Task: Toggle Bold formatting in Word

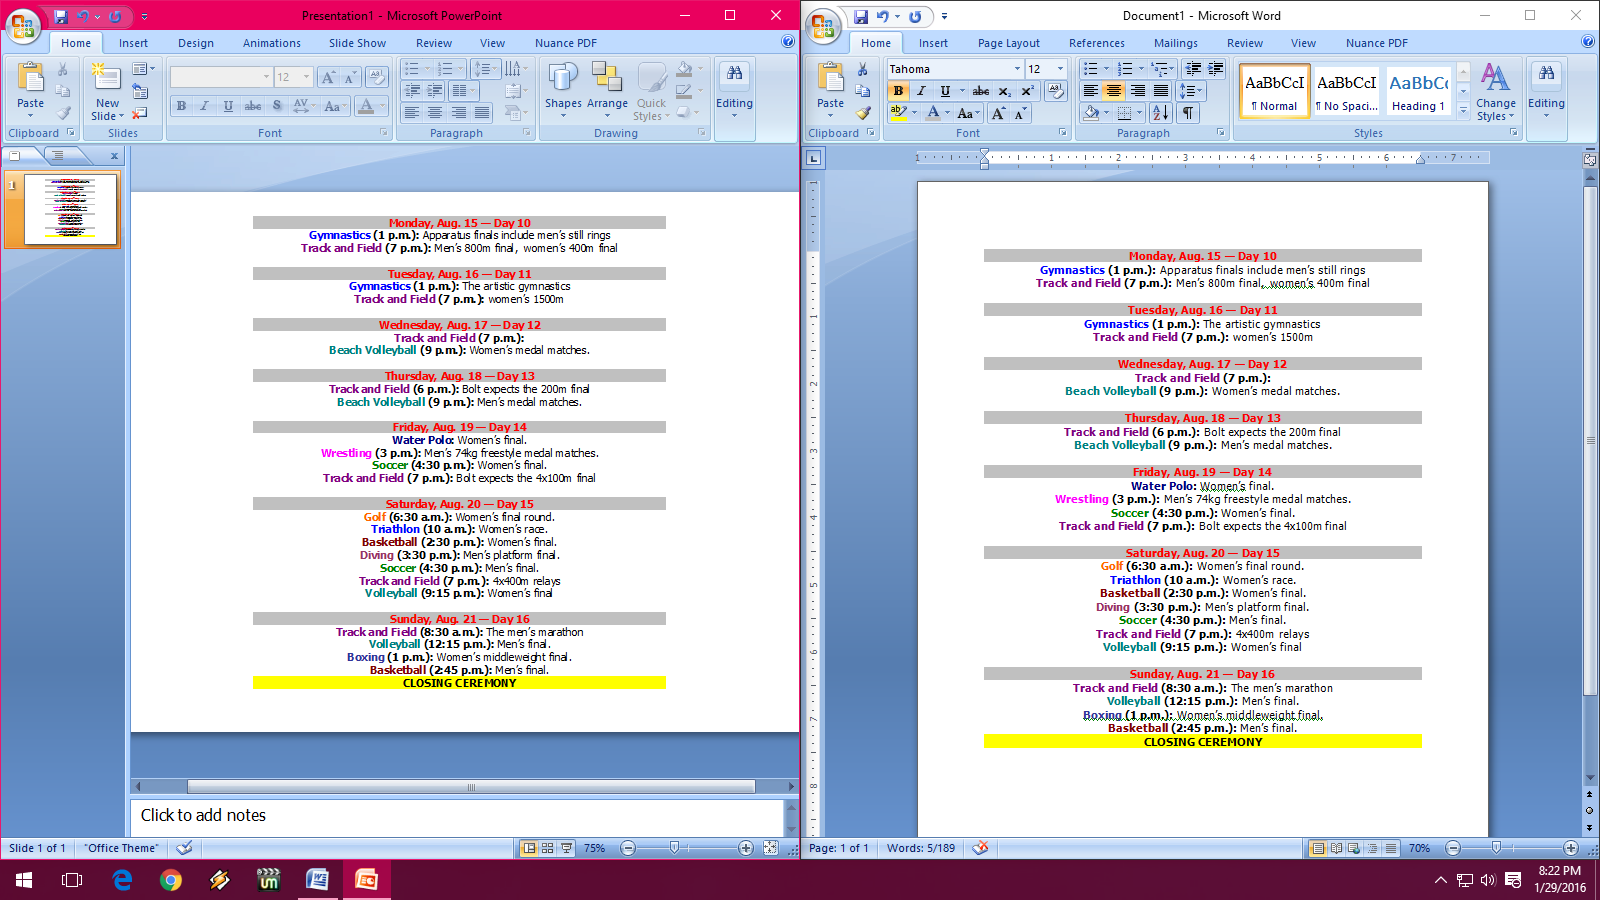Action: (899, 90)
